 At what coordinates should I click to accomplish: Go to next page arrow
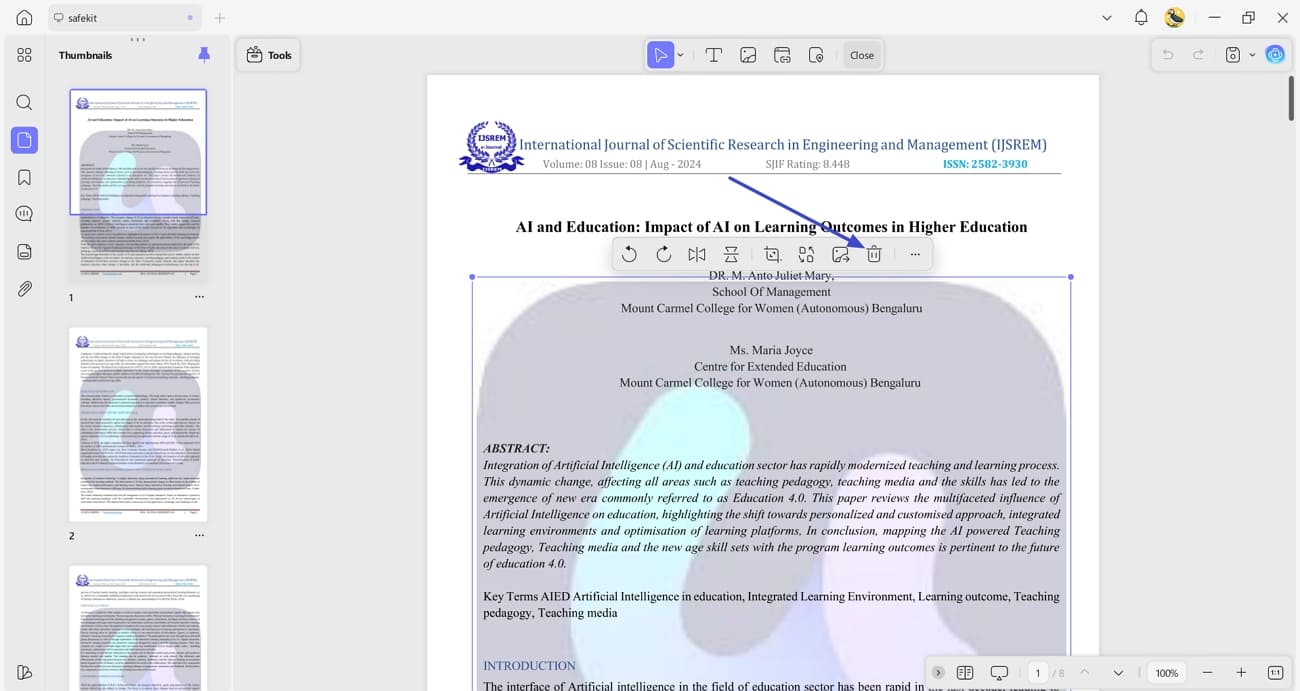1118,673
